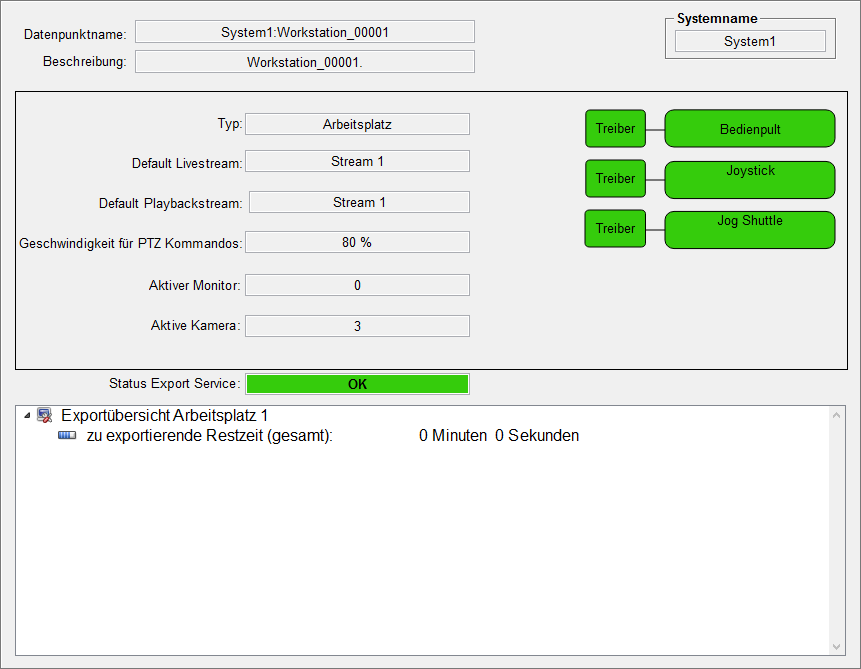861x669 pixels.
Task: Click the '0 Minuten 0 Sekunden' value
Action: tap(499, 436)
